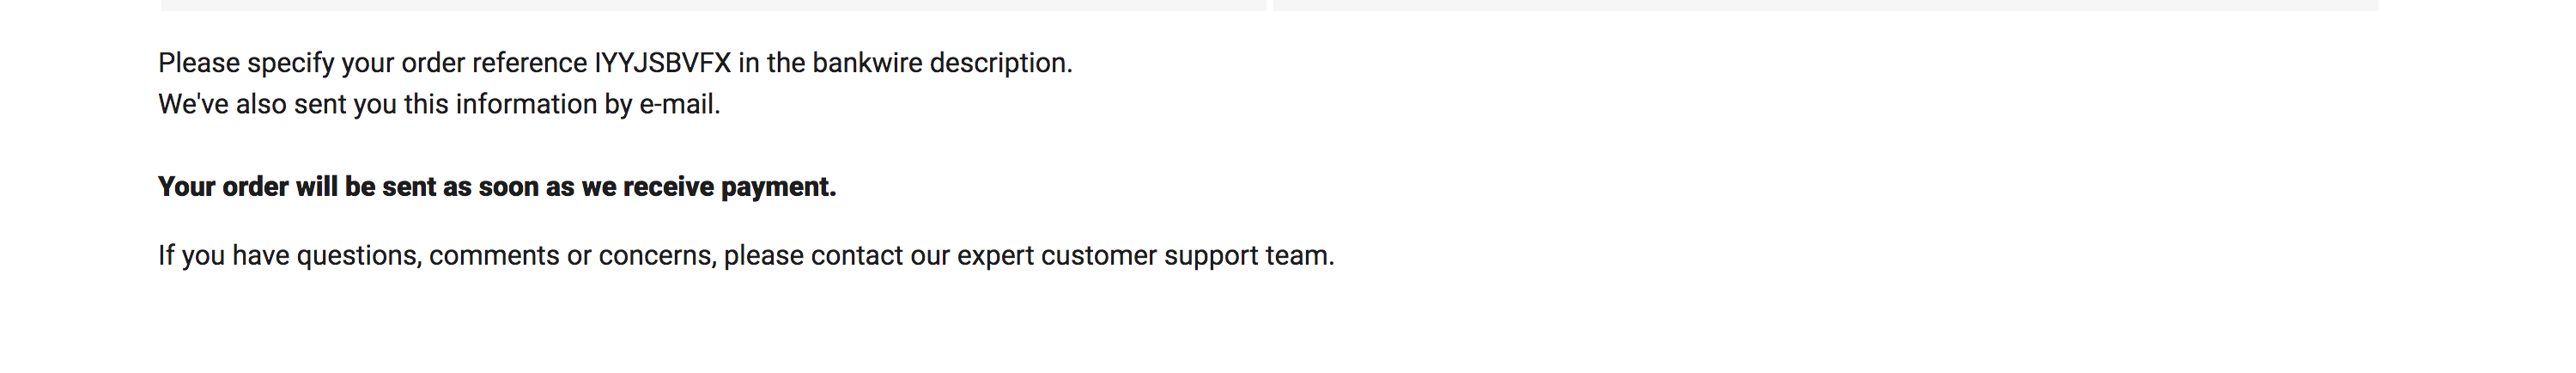Click the word description in first line
This screenshot has height=373, width=2576.
pyautogui.click(x=1001, y=63)
